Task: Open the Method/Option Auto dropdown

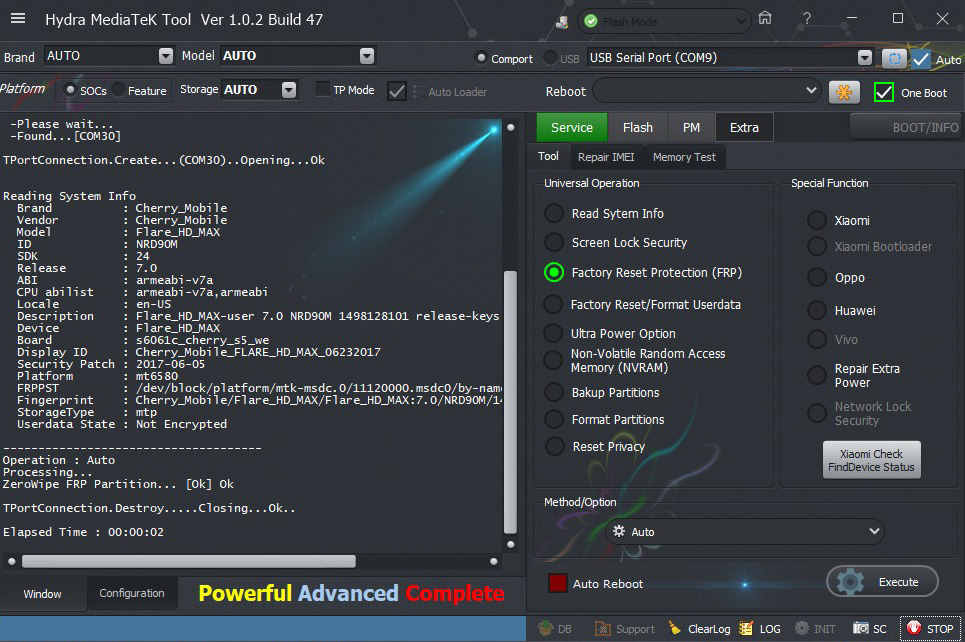Action: (745, 532)
